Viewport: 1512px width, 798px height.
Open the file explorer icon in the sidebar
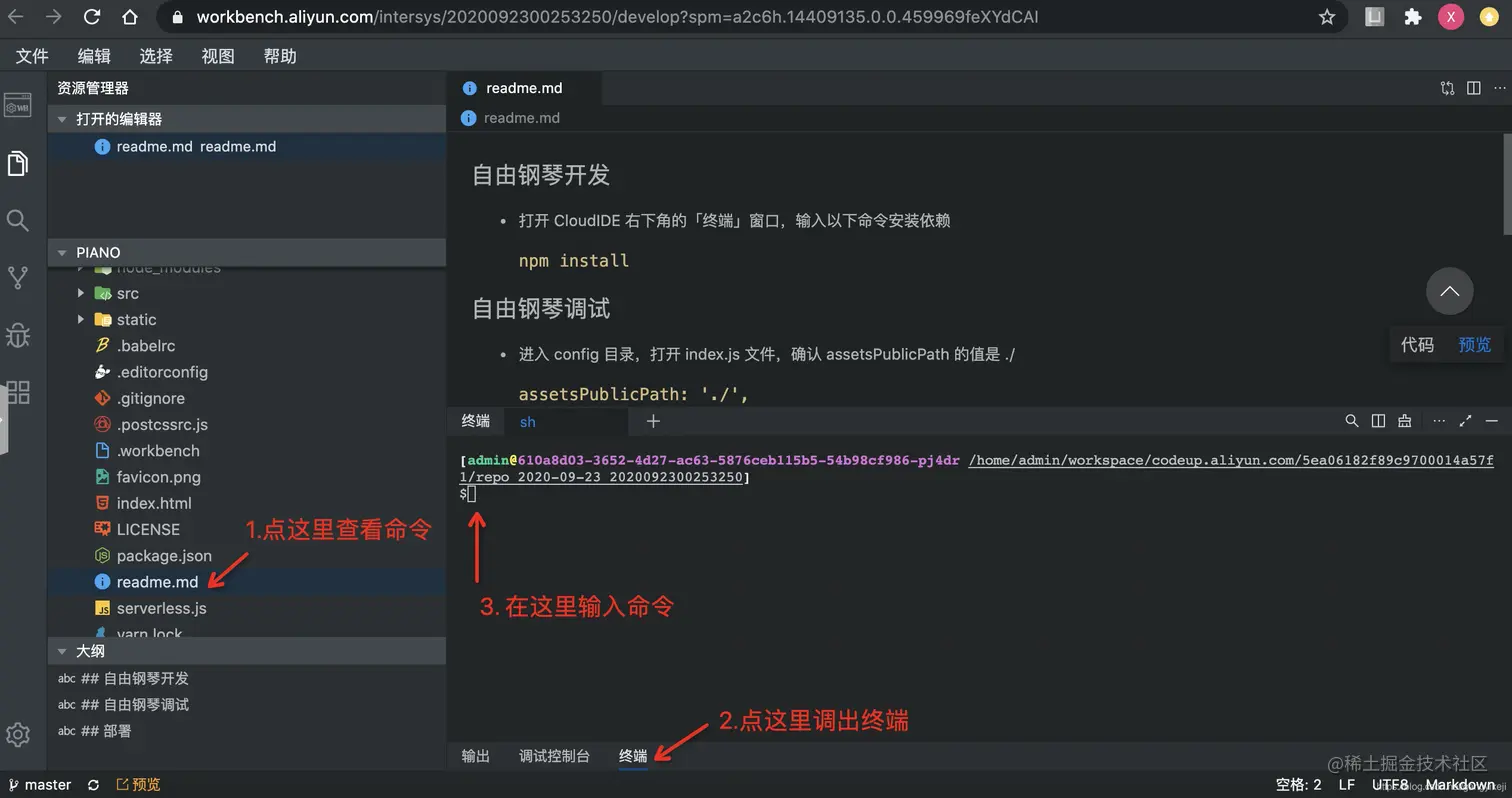pos(18,162)
